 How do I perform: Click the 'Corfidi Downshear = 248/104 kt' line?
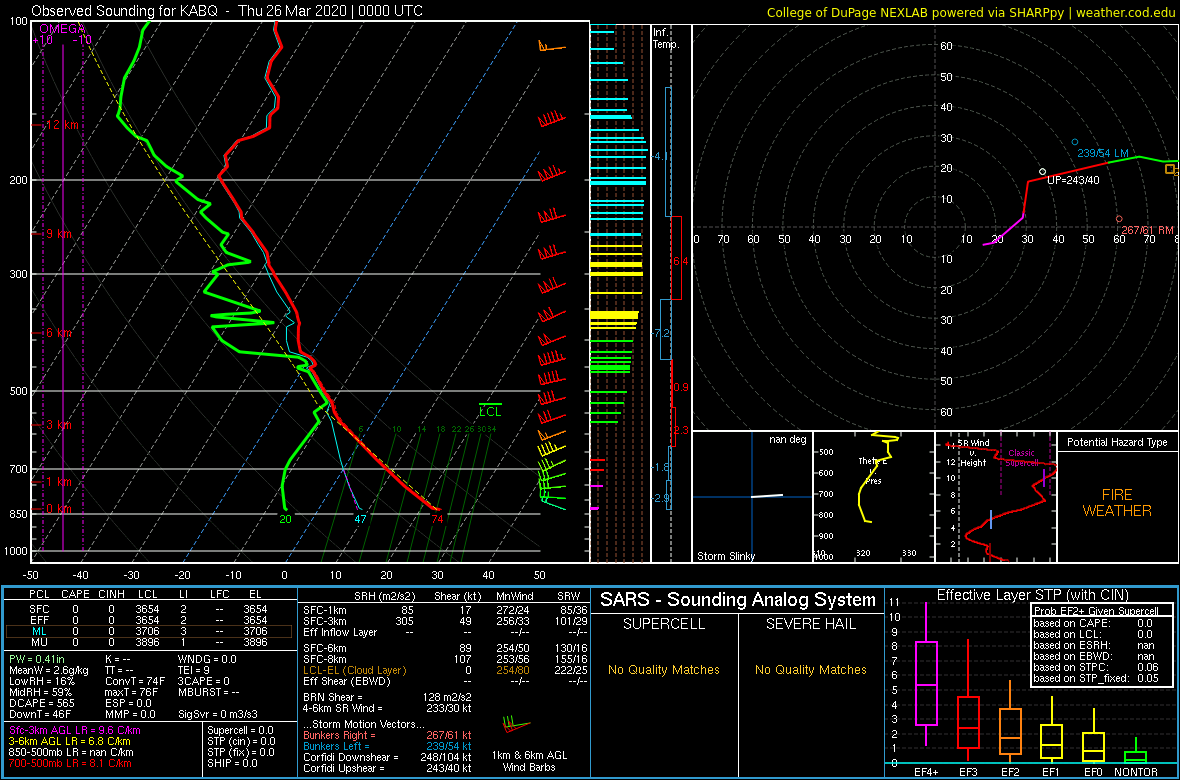pyautogui.click(x=387, y=757)
